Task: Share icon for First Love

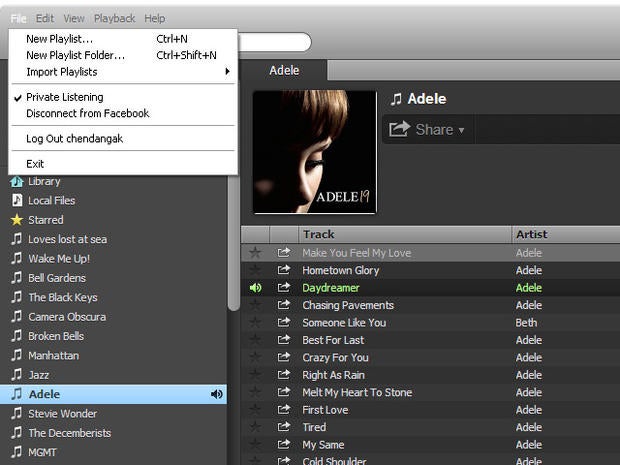Action: click(x=284, y=409)
